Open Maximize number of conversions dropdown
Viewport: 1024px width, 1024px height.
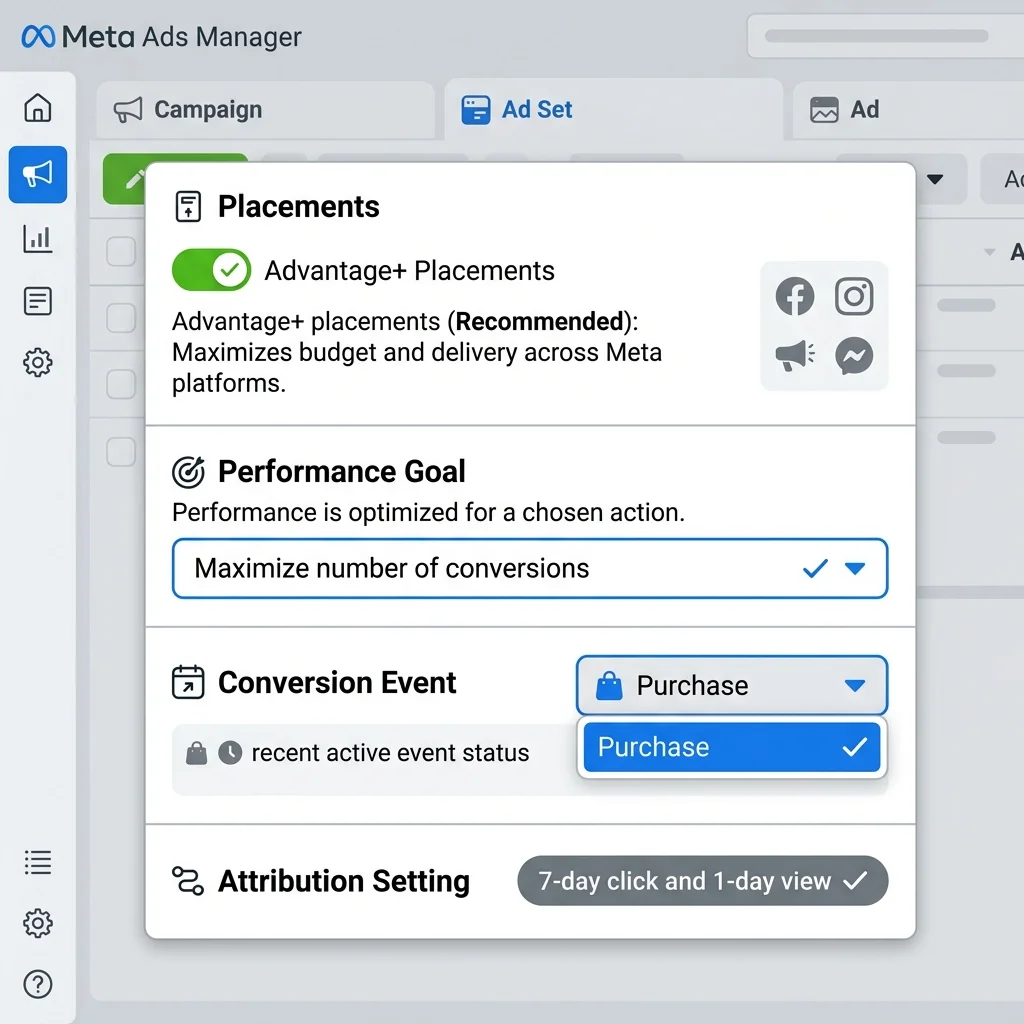tap(530, 568)
